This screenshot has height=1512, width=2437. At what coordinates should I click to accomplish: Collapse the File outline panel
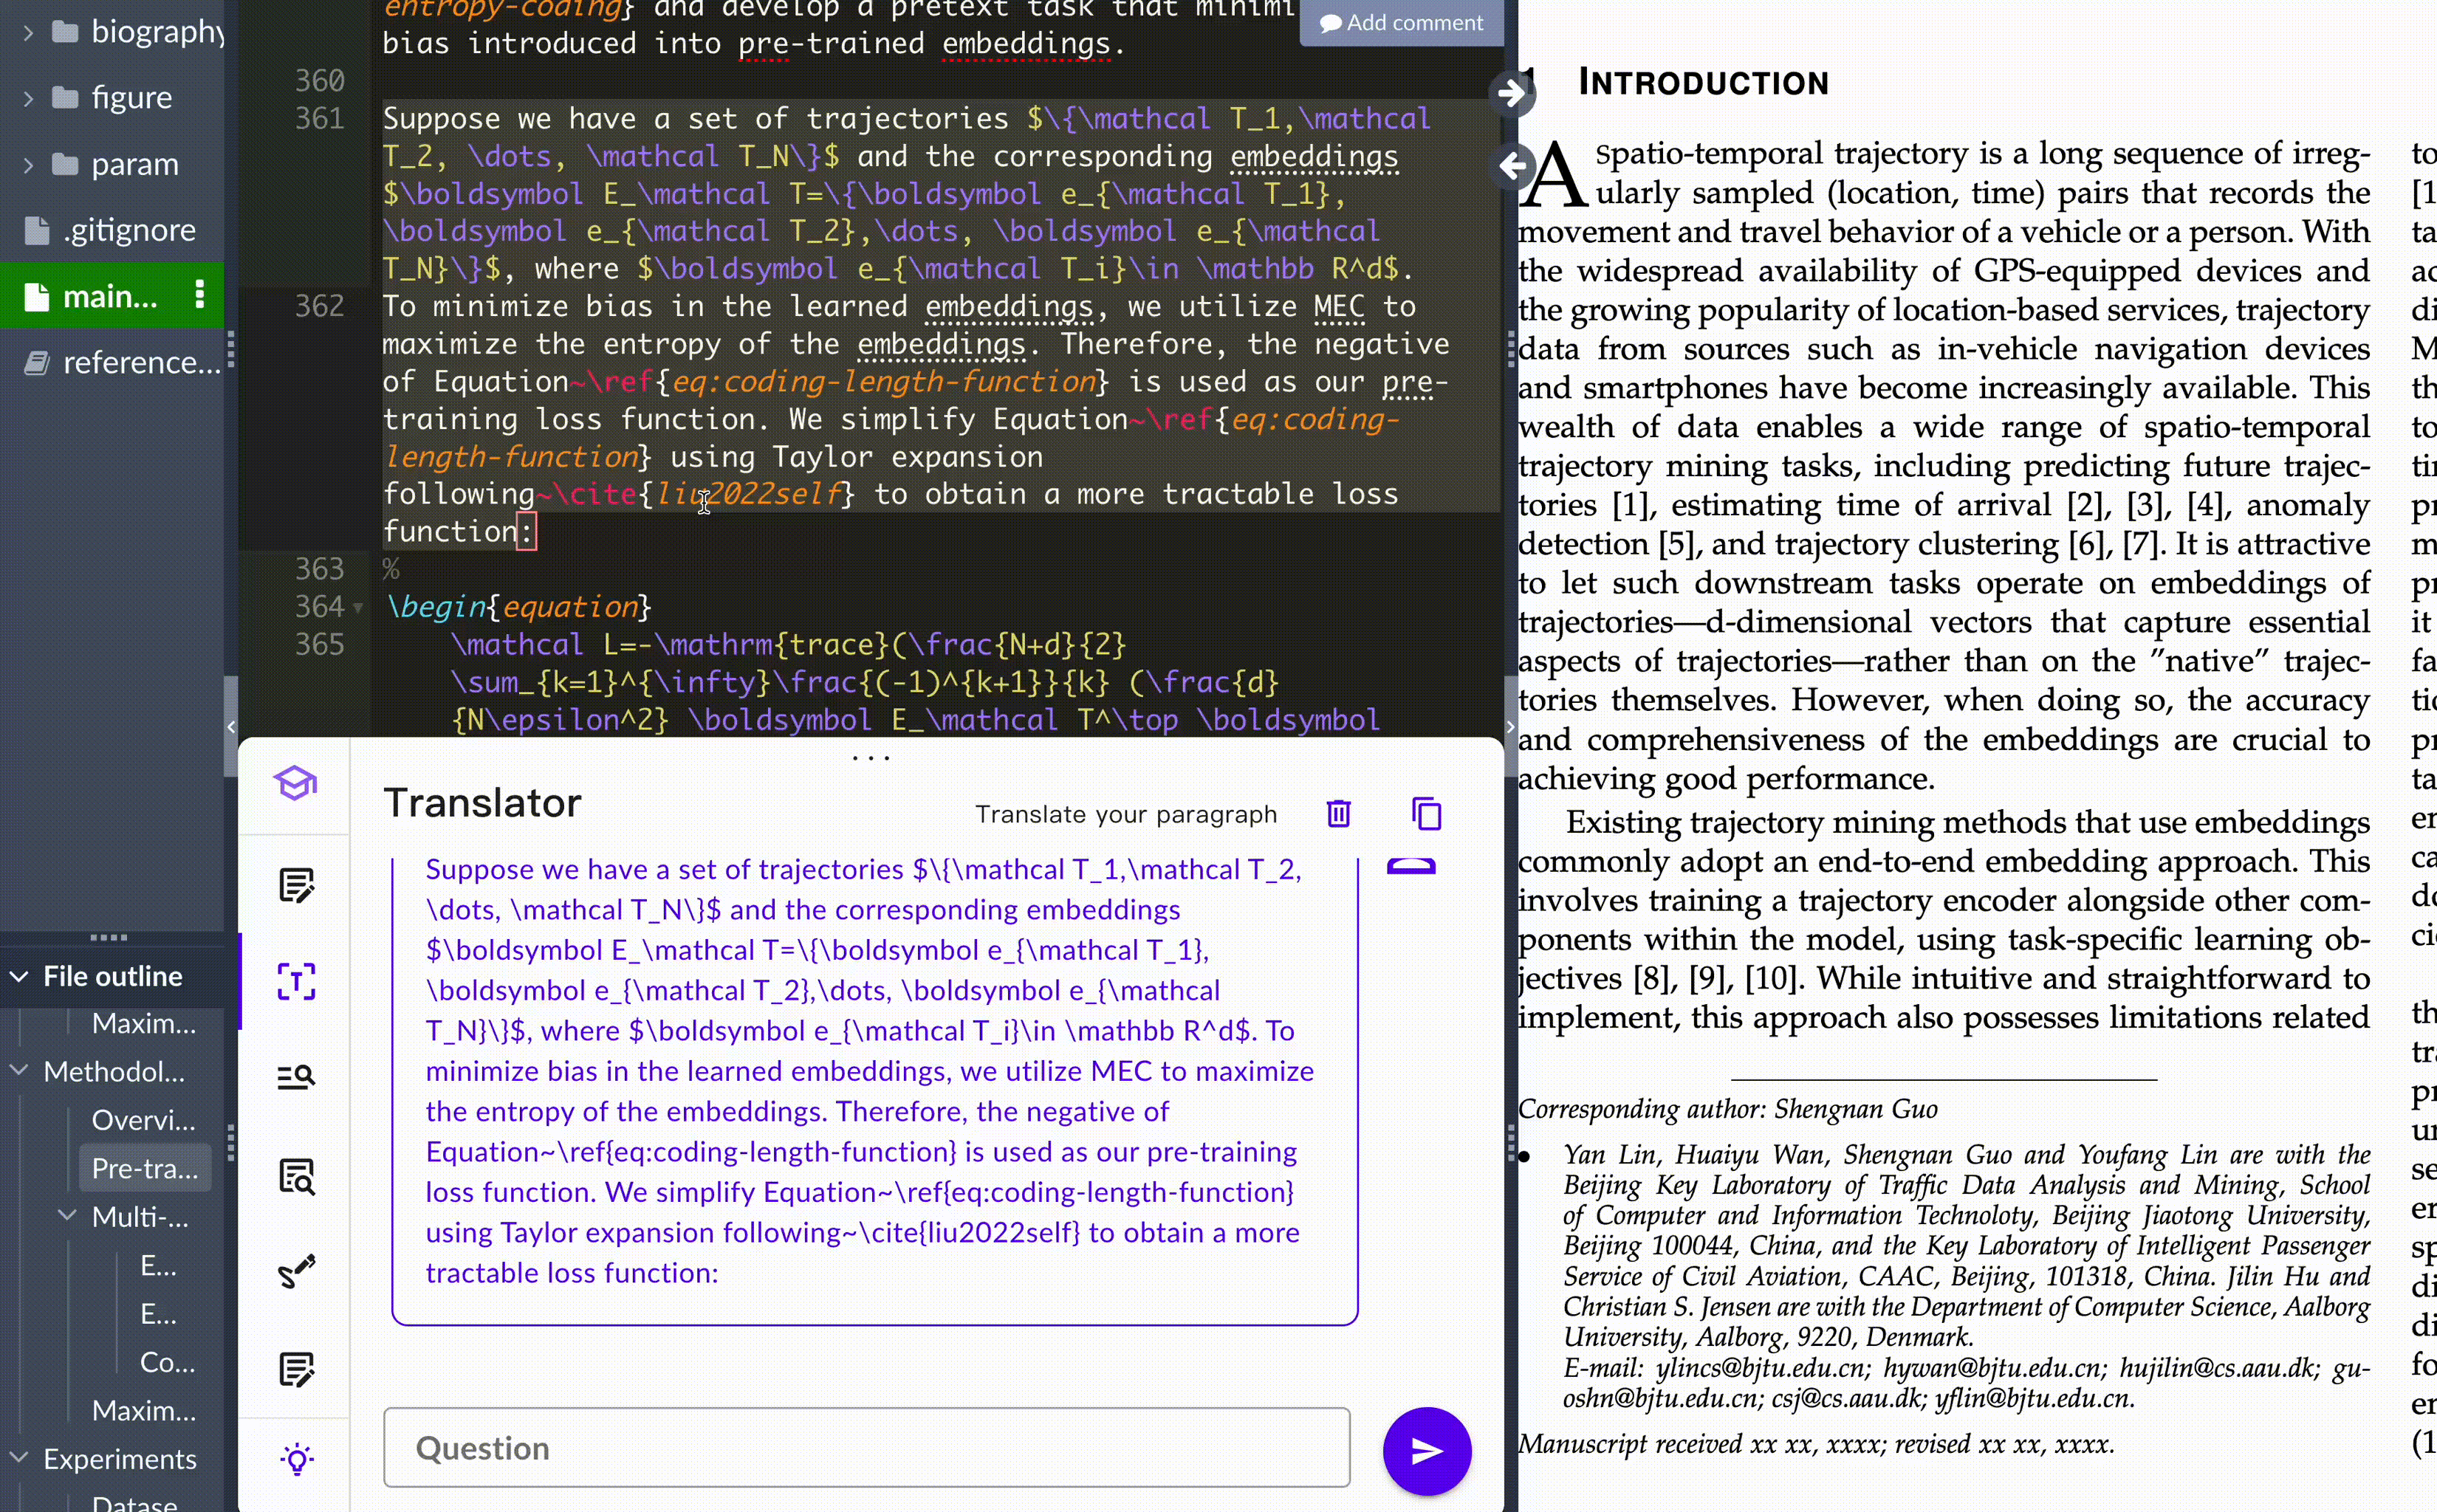[19, 977]
